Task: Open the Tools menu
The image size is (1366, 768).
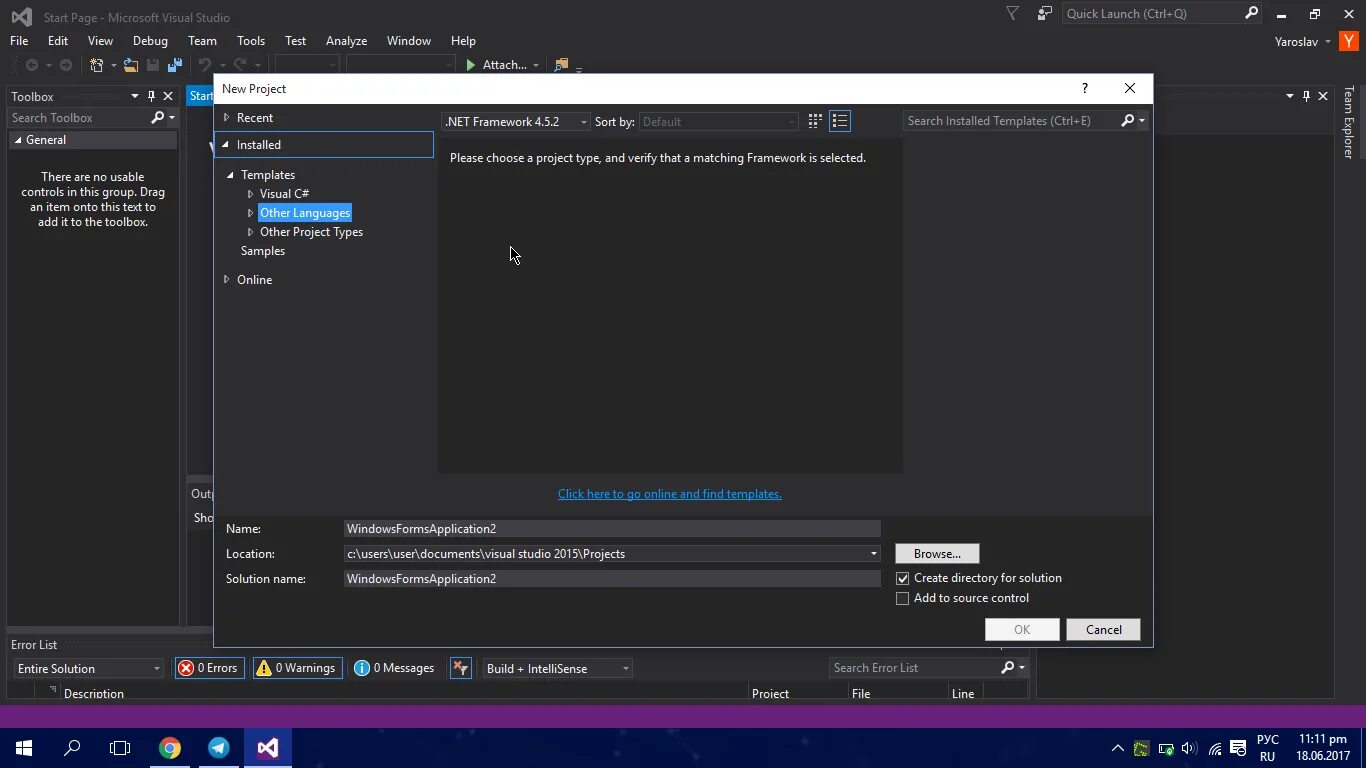Action: (x=251, y=41)
